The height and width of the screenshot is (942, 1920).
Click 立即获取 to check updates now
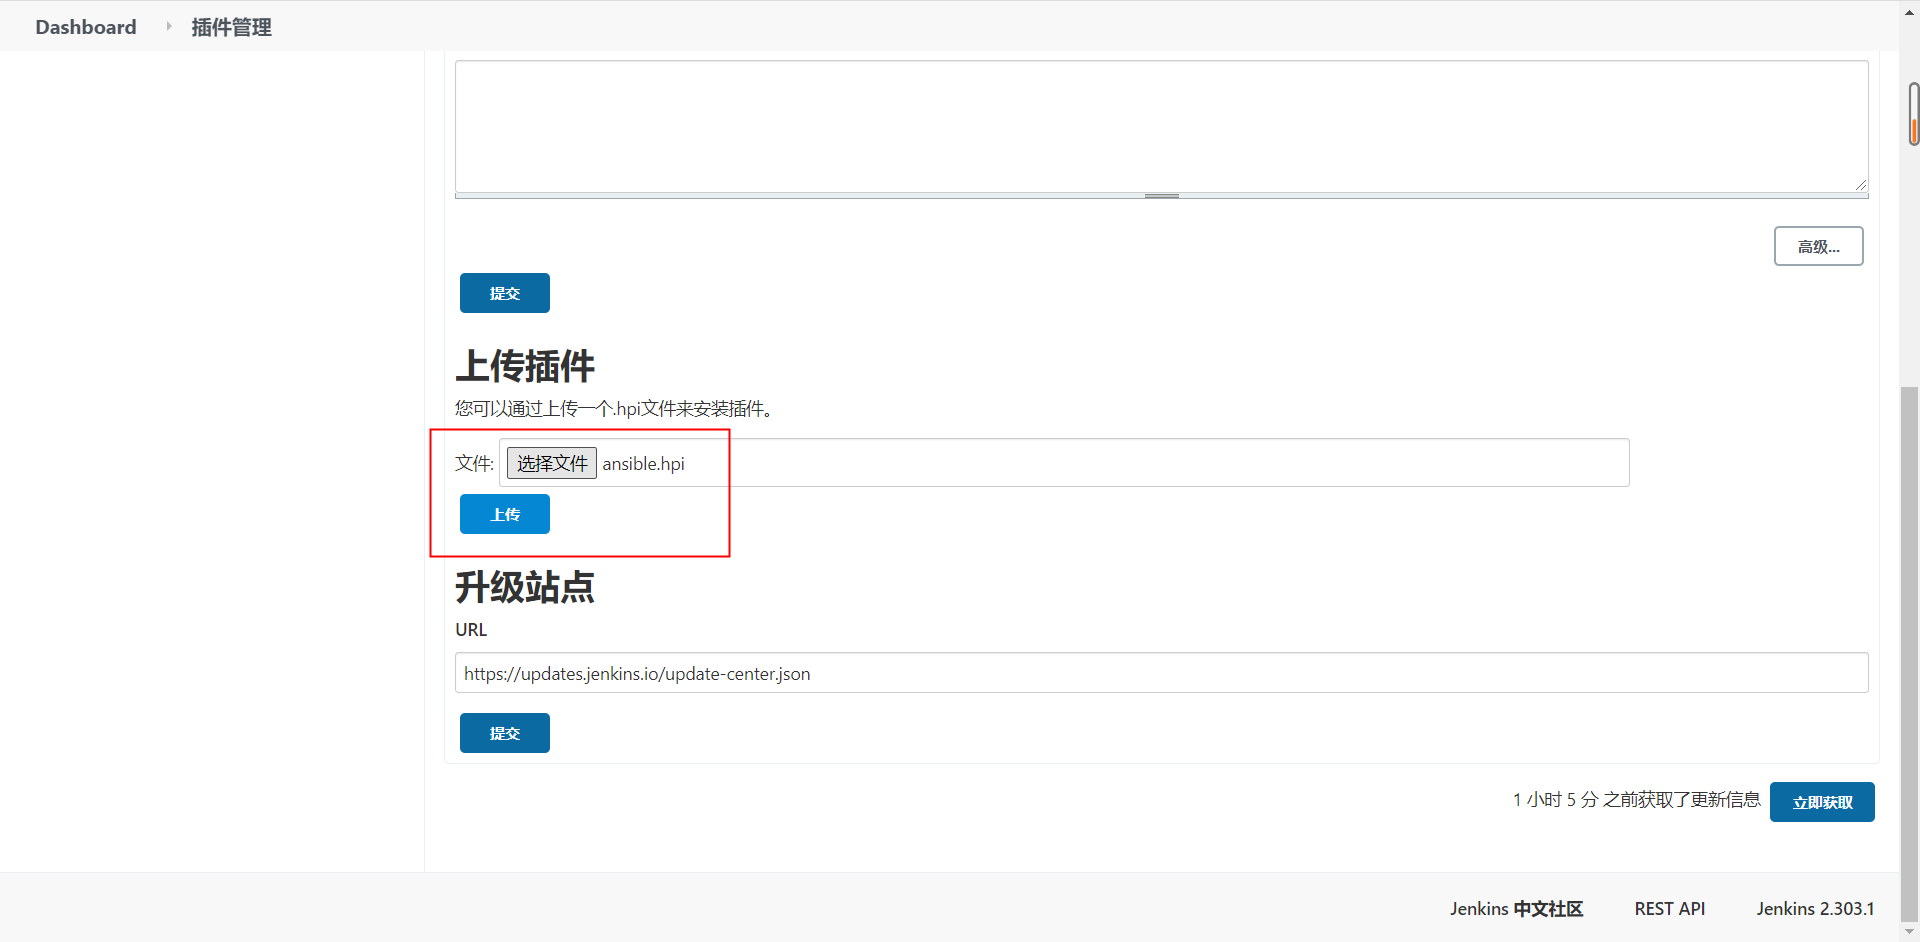[x=1822, y=802]
